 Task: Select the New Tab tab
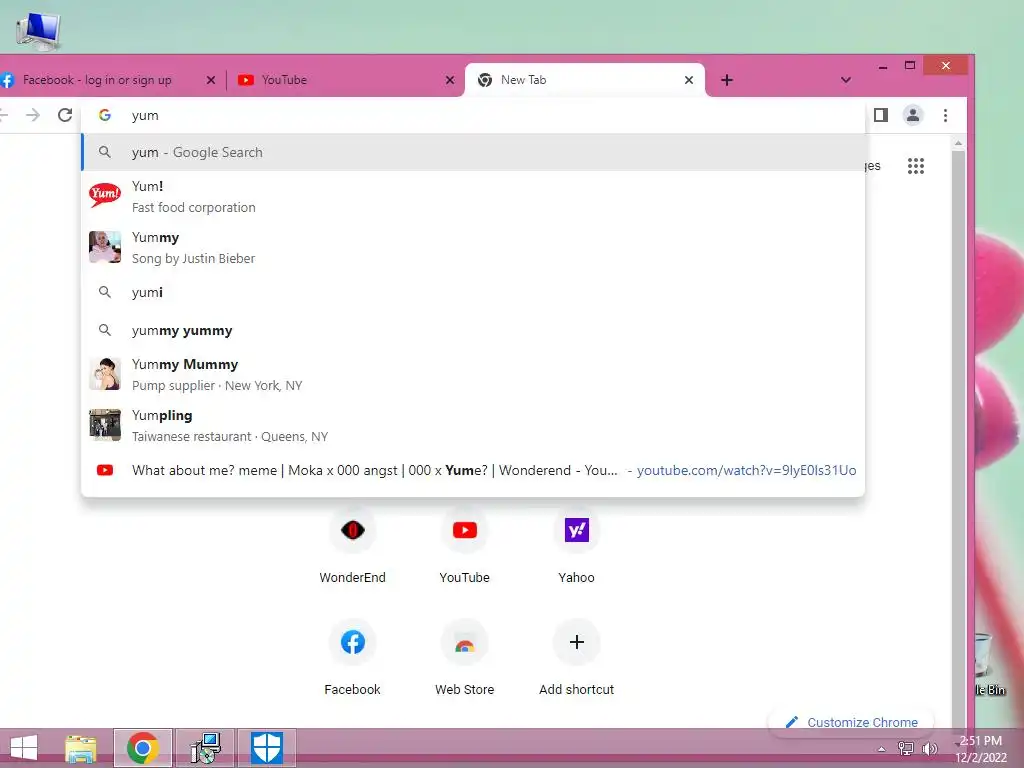point(584,80)
